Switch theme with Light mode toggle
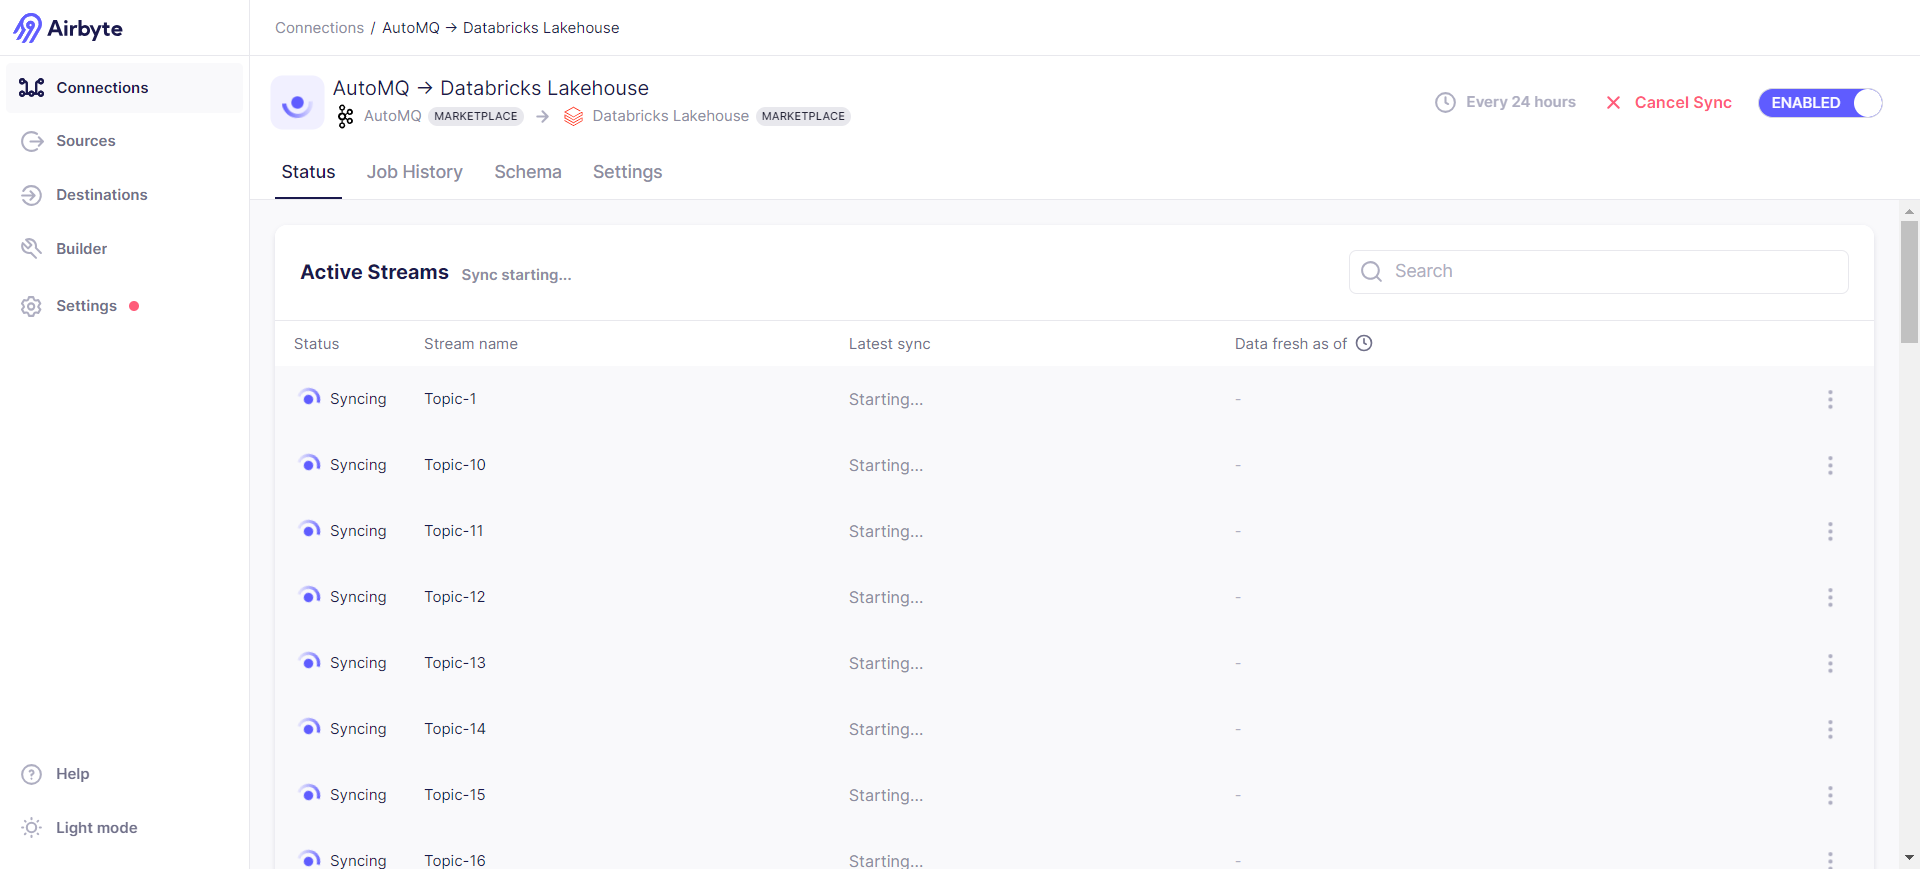This screenshot has width=1920, height=869. tap(96, 828)
